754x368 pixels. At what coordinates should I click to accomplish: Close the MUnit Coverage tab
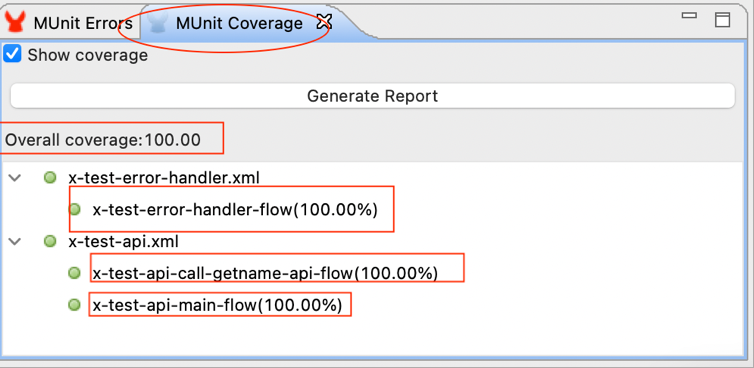tap(324, 22)
